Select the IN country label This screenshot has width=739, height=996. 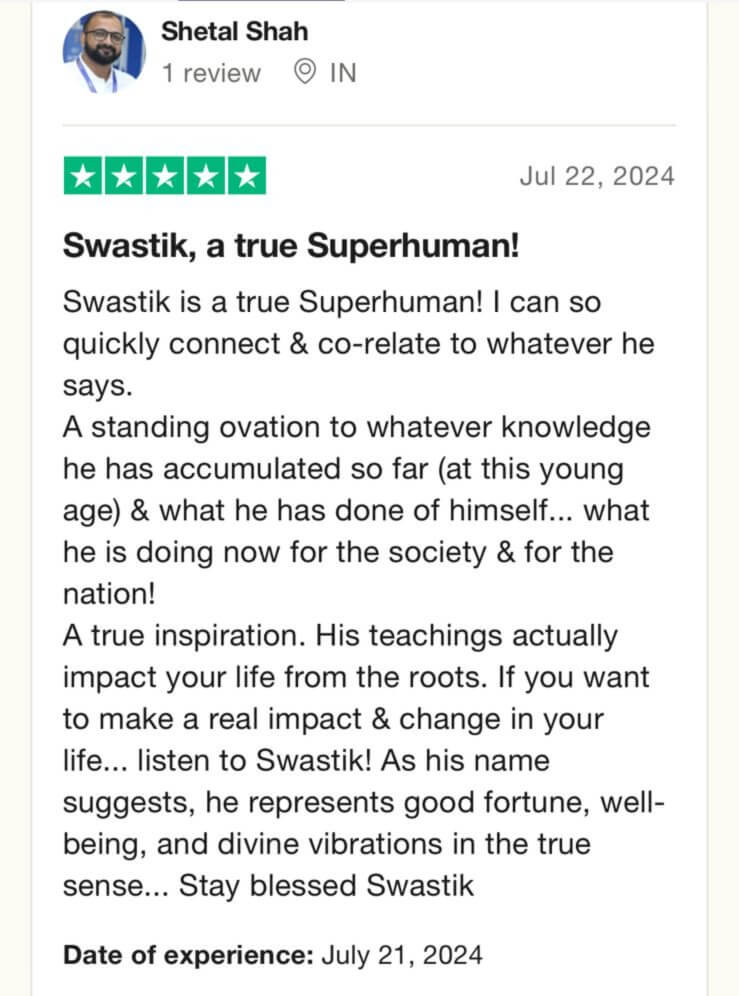point(343,73)
